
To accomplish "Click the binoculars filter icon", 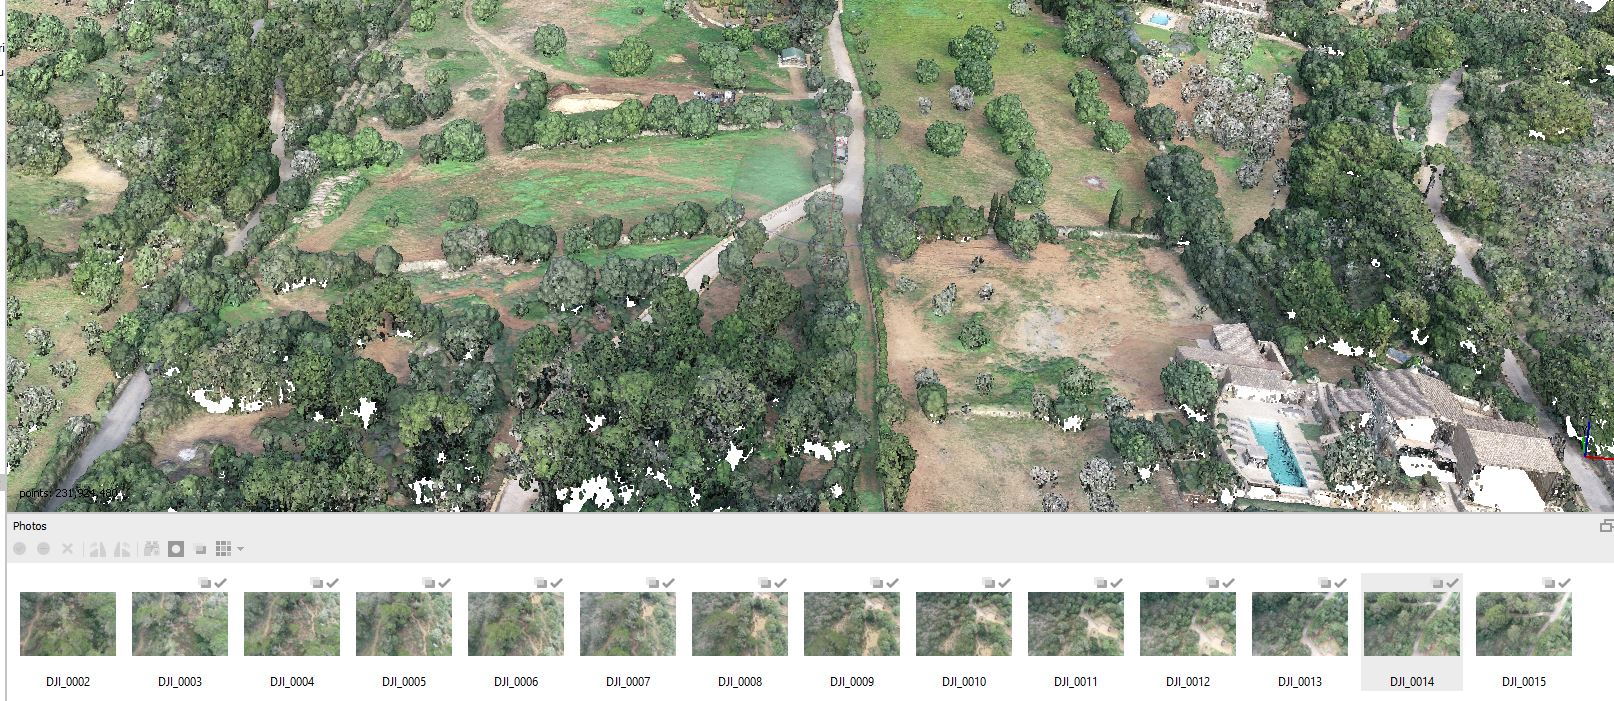I will 152,549.
